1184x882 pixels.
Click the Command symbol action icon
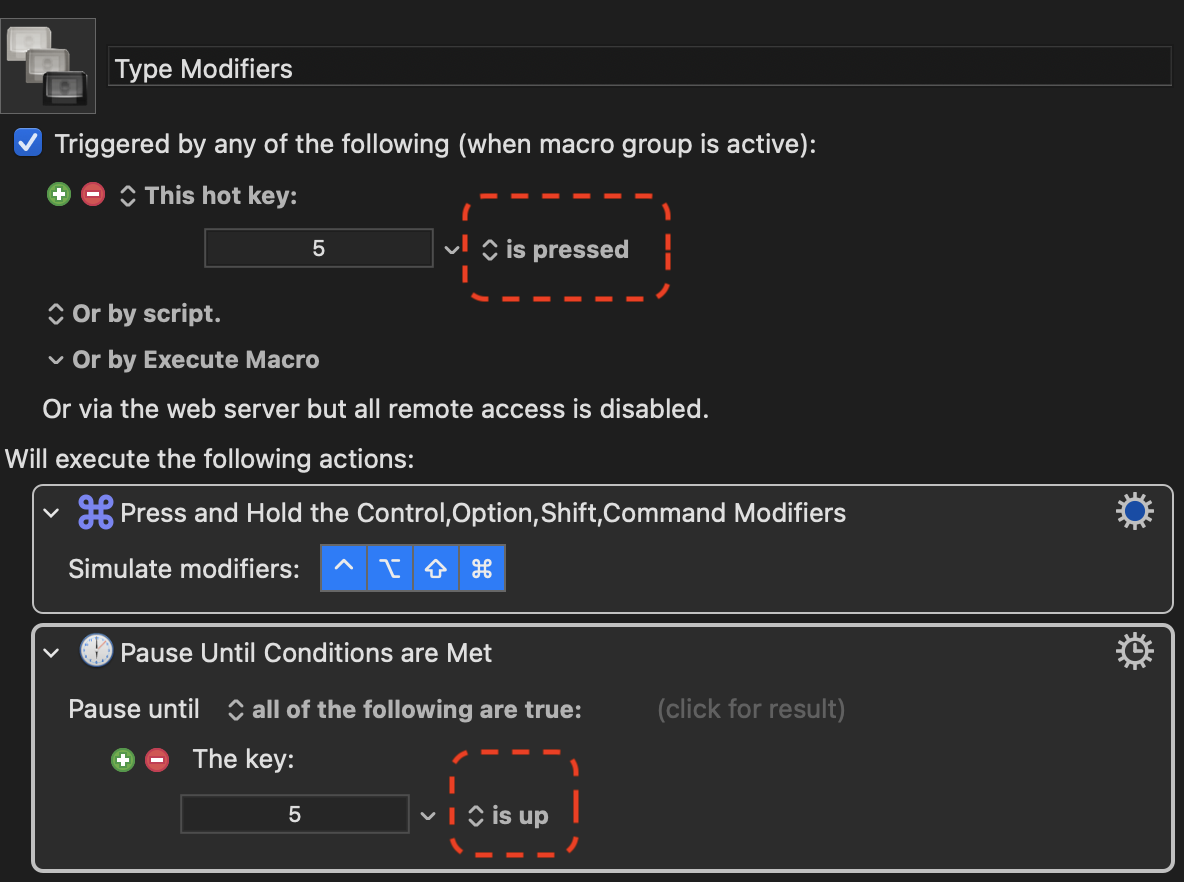96,512
